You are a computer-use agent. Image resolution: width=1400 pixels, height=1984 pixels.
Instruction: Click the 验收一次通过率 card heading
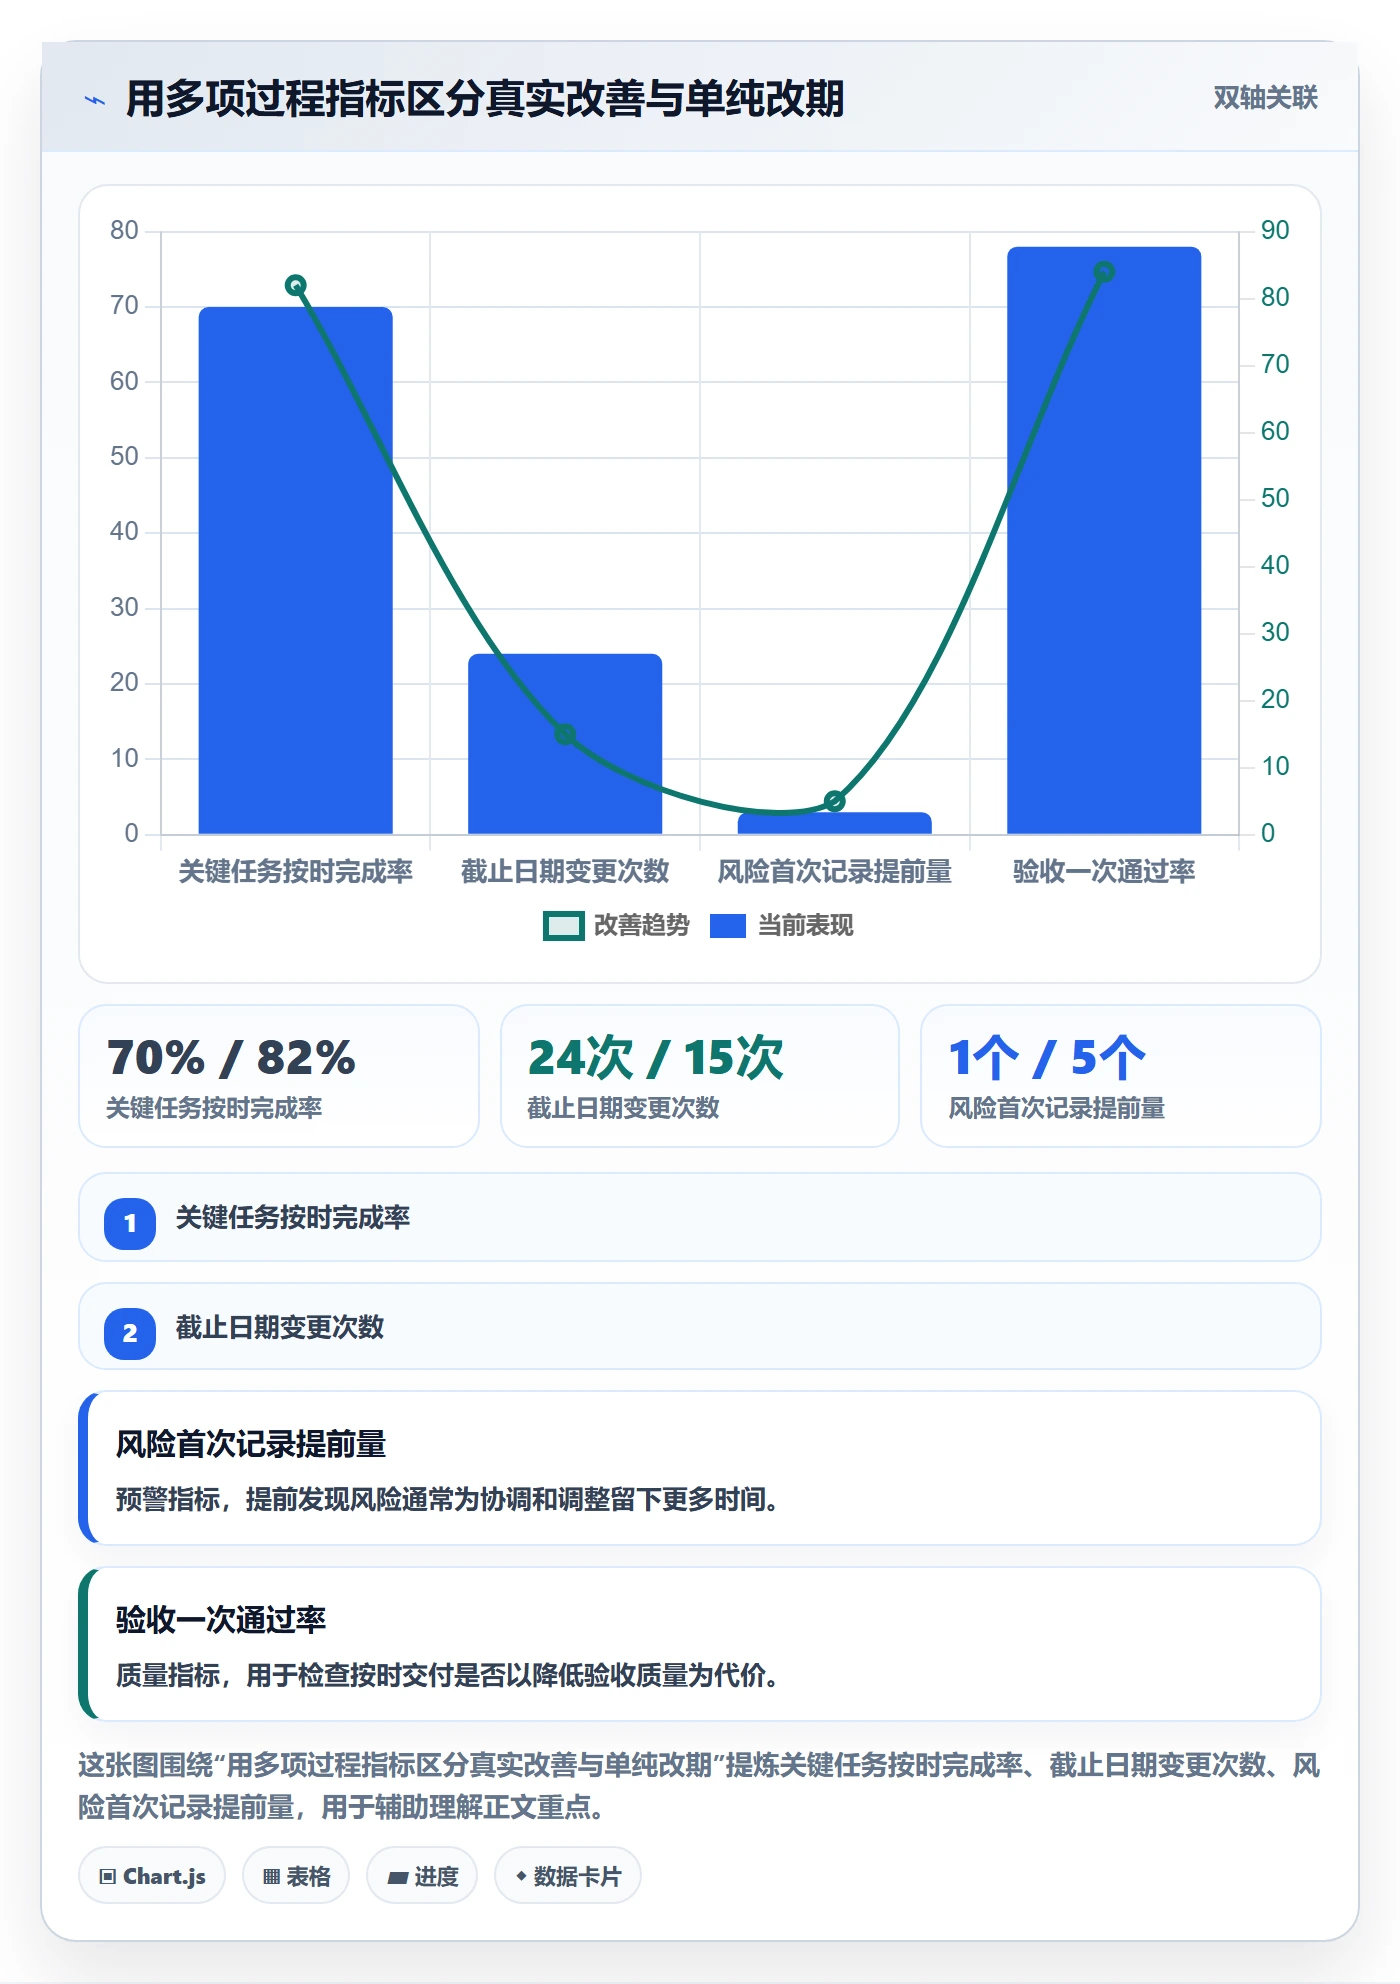[221, 1619]
